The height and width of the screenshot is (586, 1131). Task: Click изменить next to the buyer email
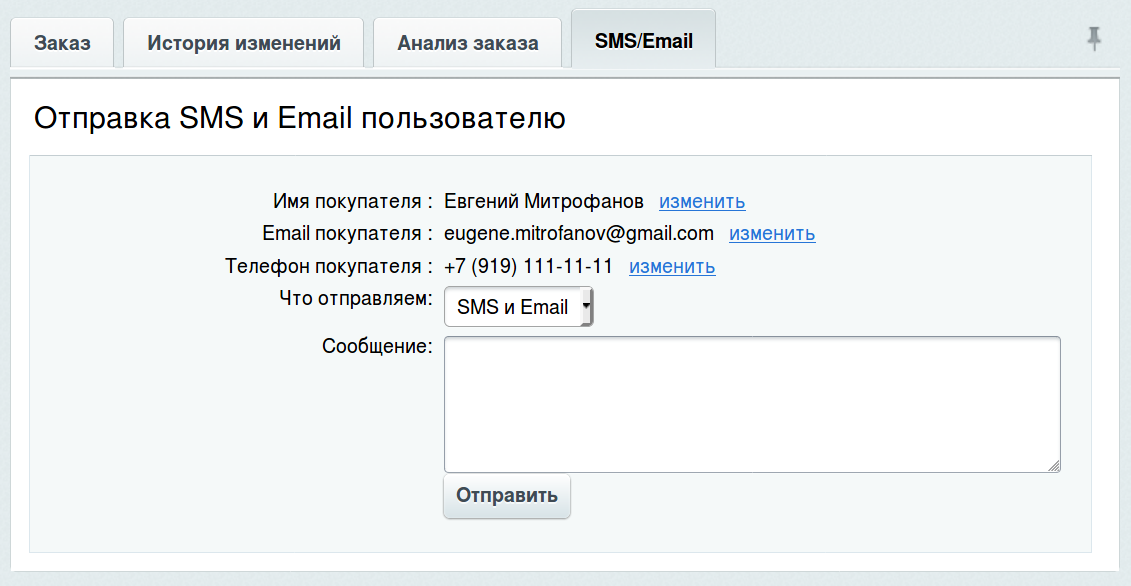click(772, 234)
